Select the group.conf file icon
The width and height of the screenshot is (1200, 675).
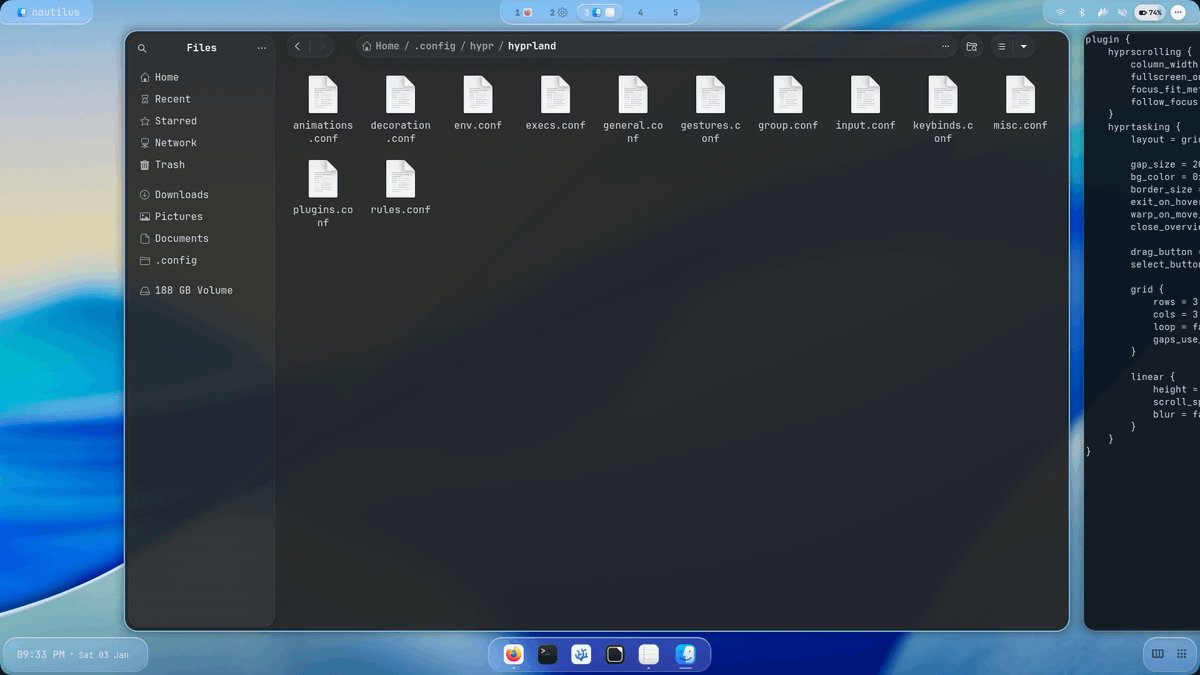tap(788, 95)
